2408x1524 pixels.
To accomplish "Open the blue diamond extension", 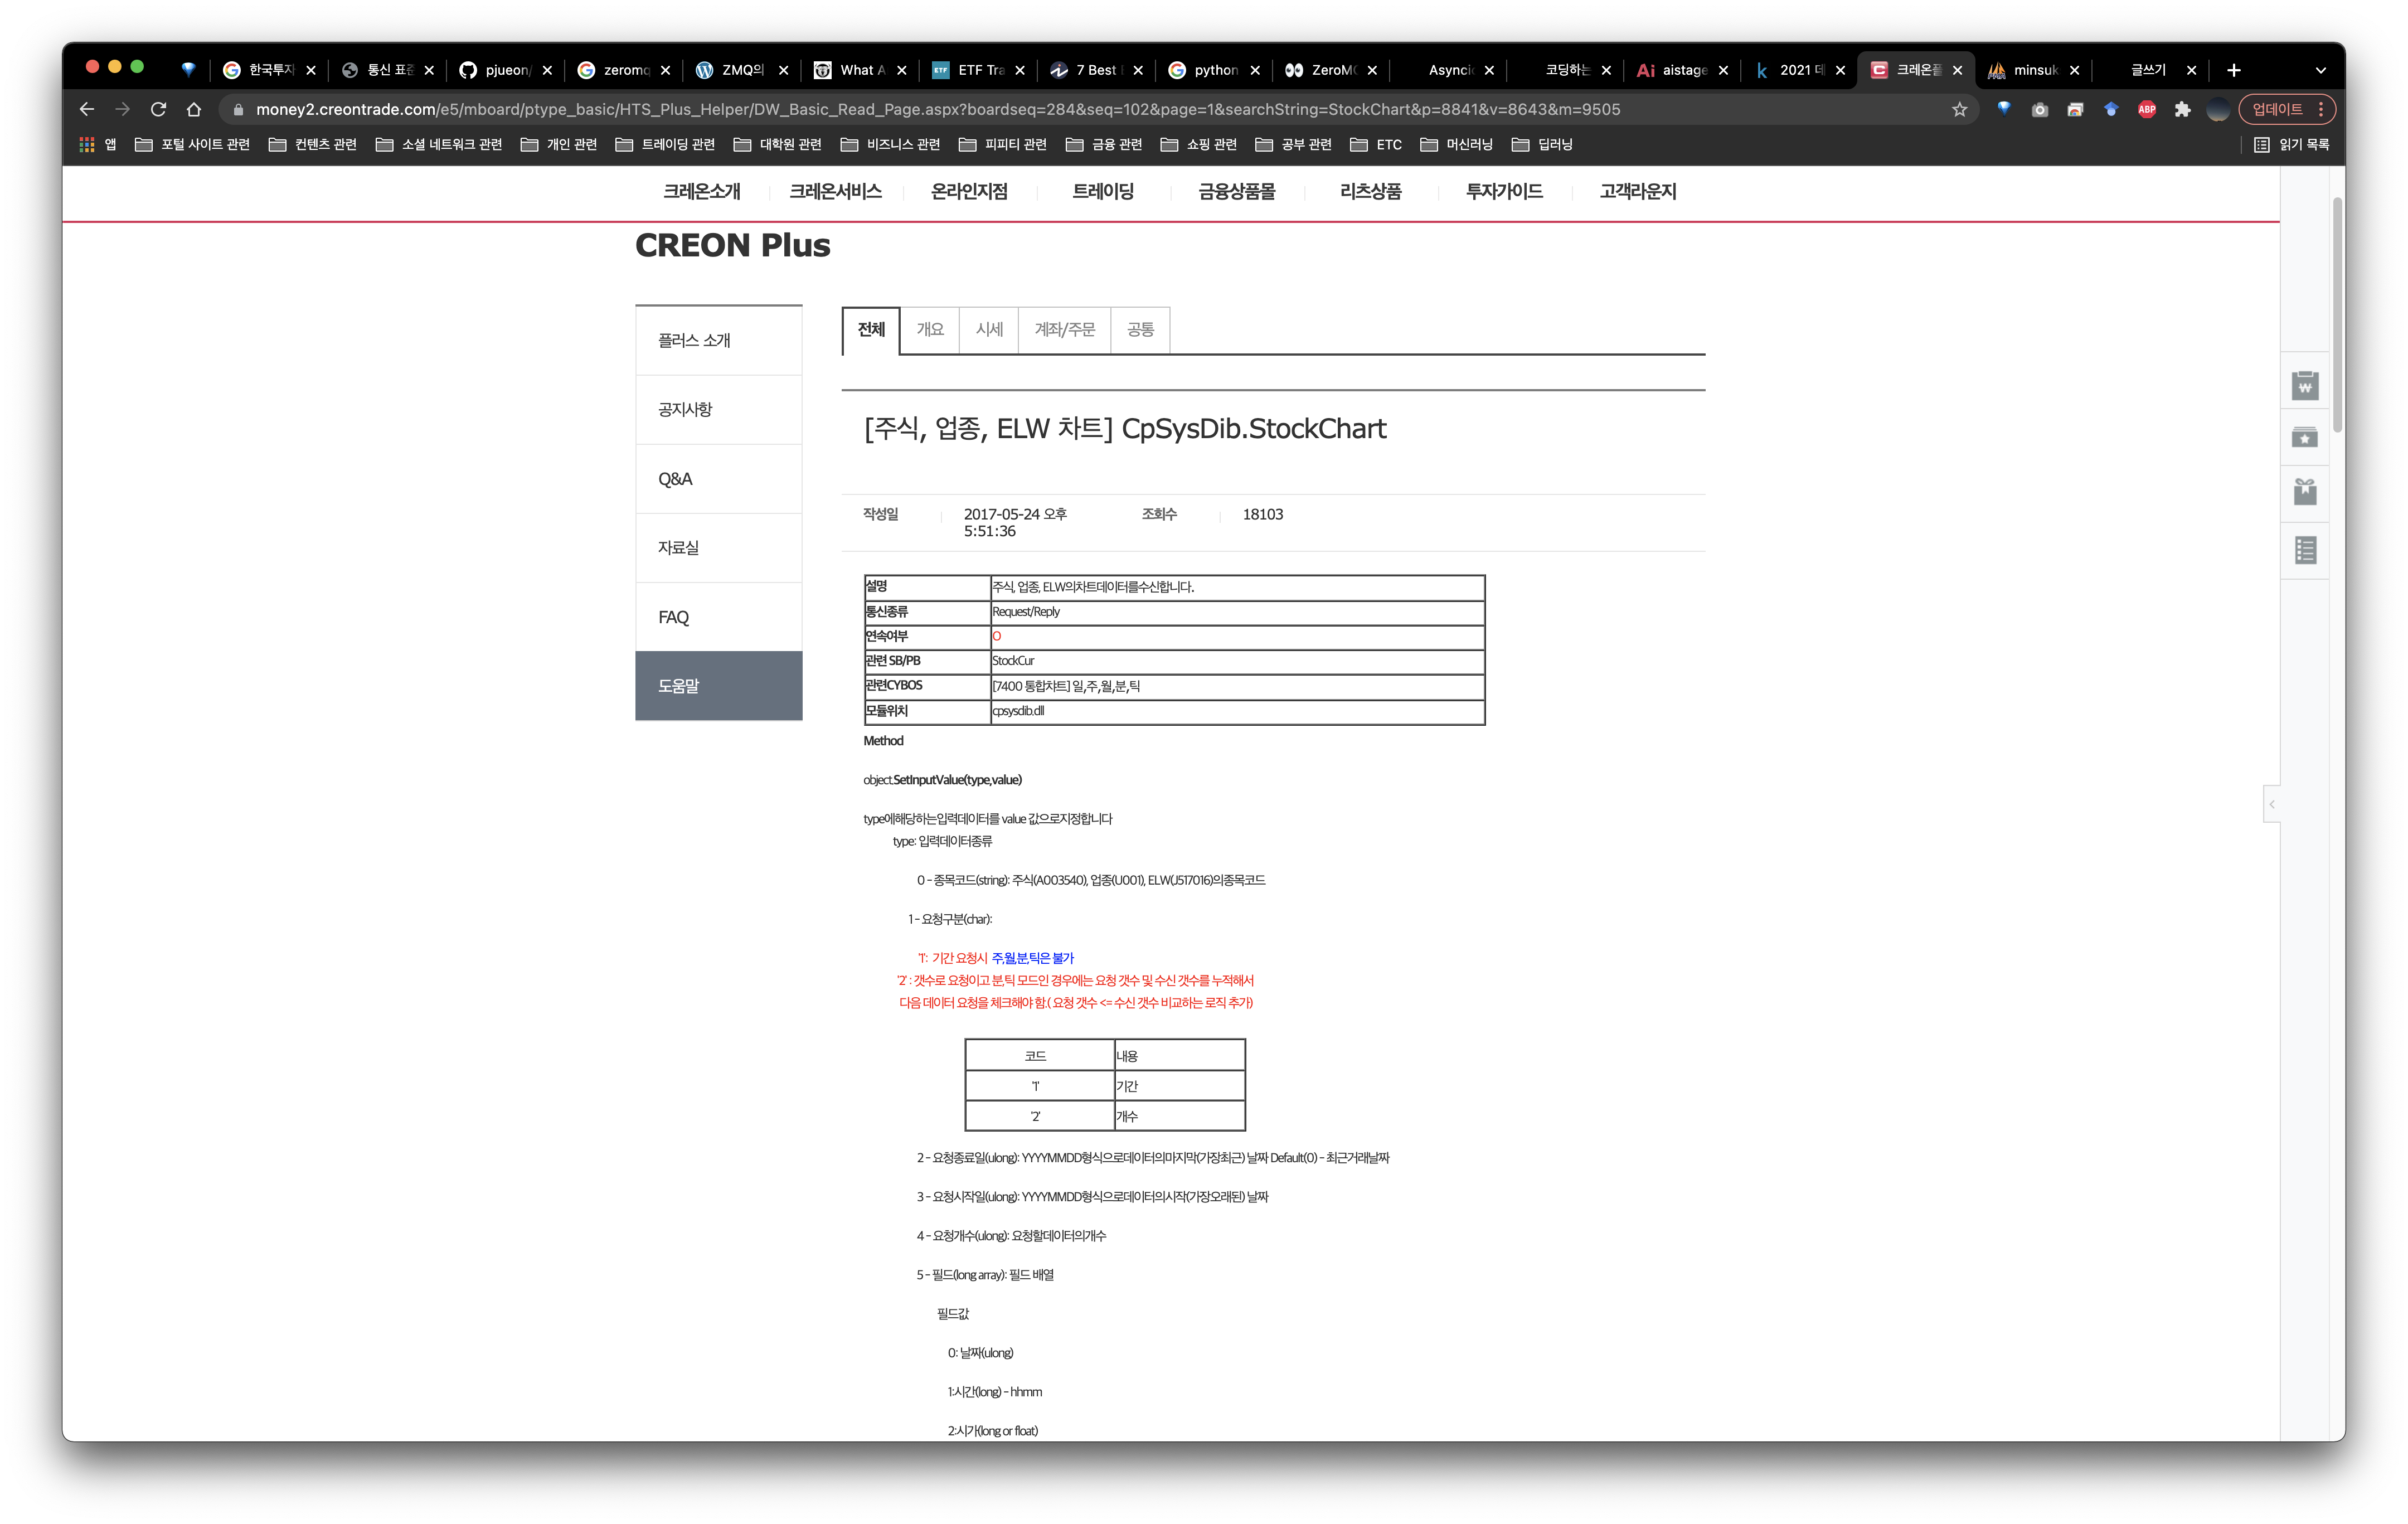I will (2004, 109).
